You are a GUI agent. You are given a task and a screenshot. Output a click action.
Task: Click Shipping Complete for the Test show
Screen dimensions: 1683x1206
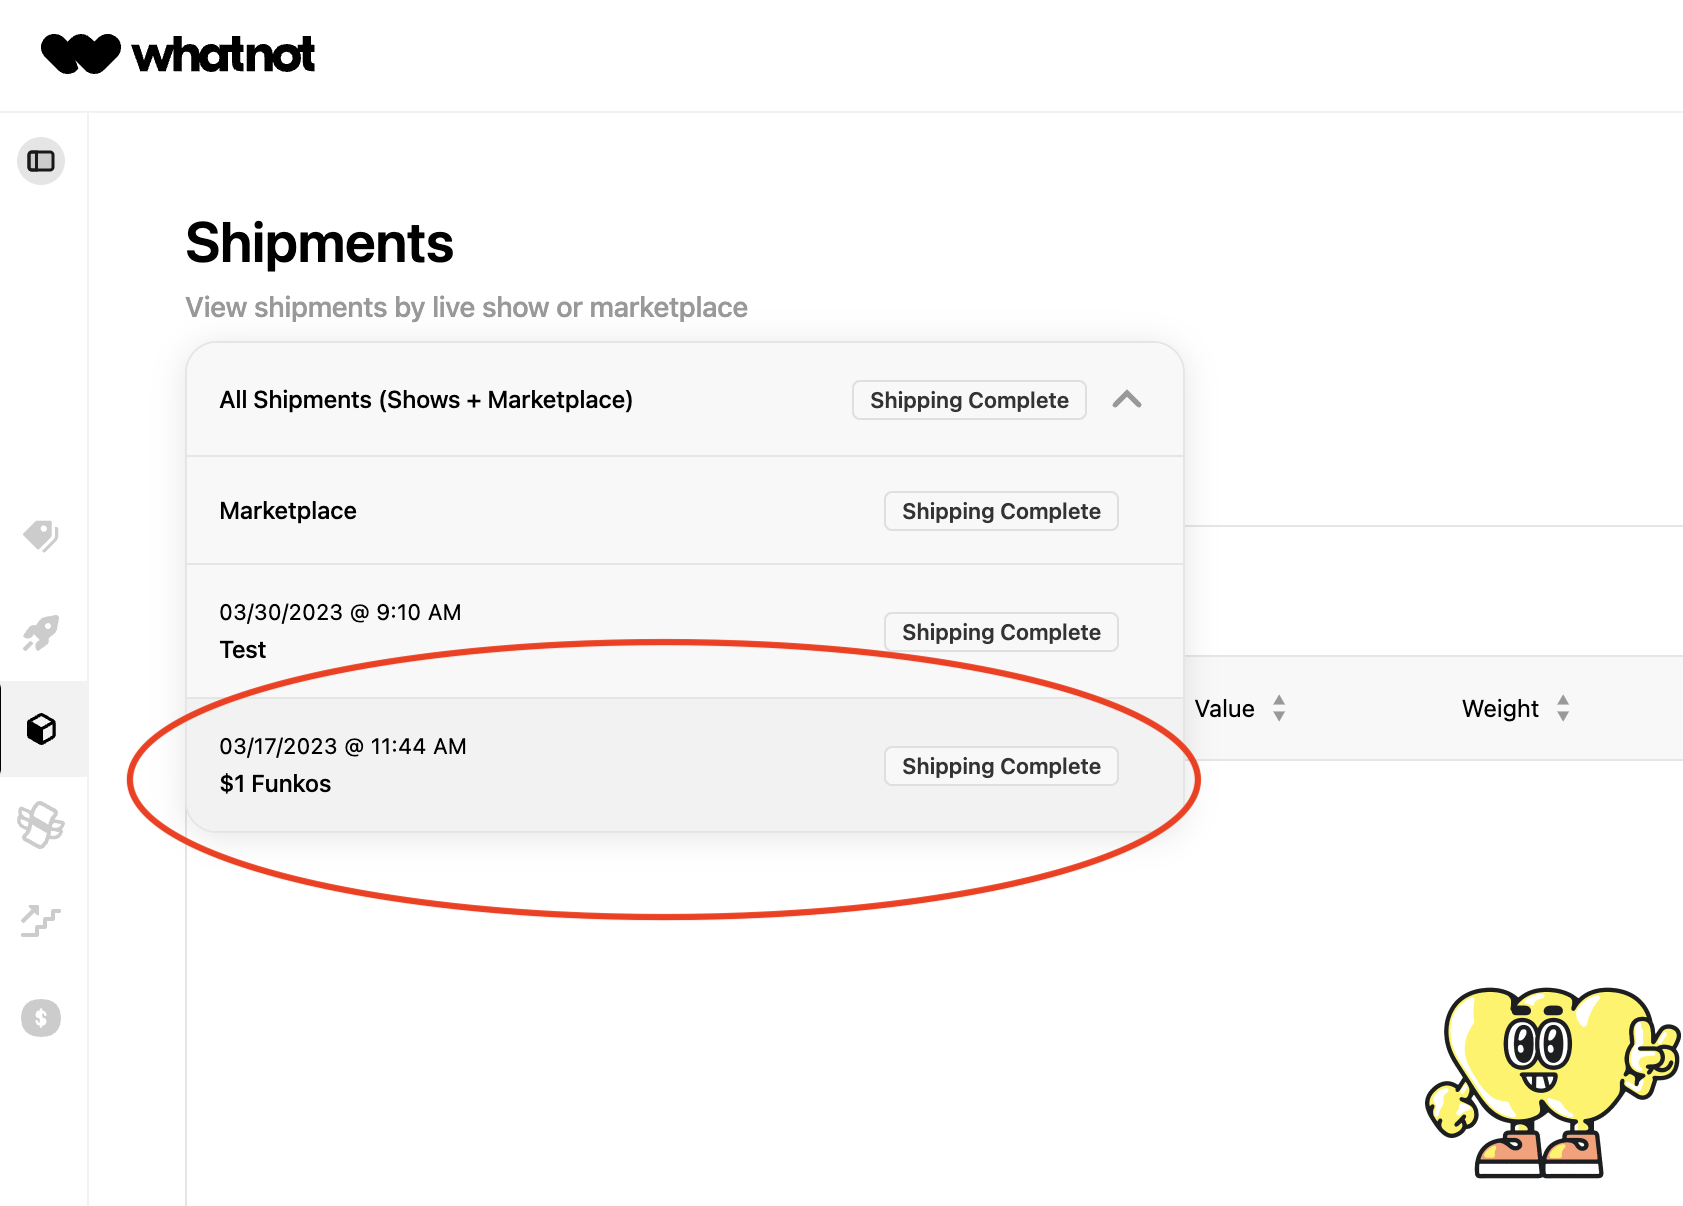click(x=1000, y=632)
